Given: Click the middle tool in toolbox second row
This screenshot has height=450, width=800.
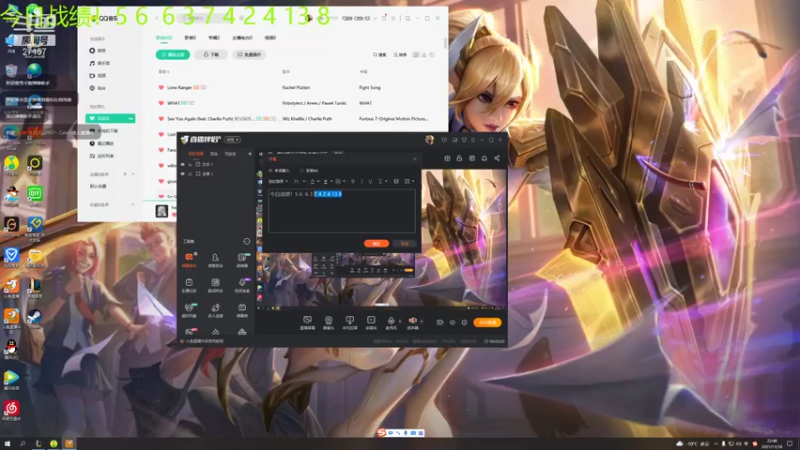Looking at the screenshot, I should click(215, 285).
